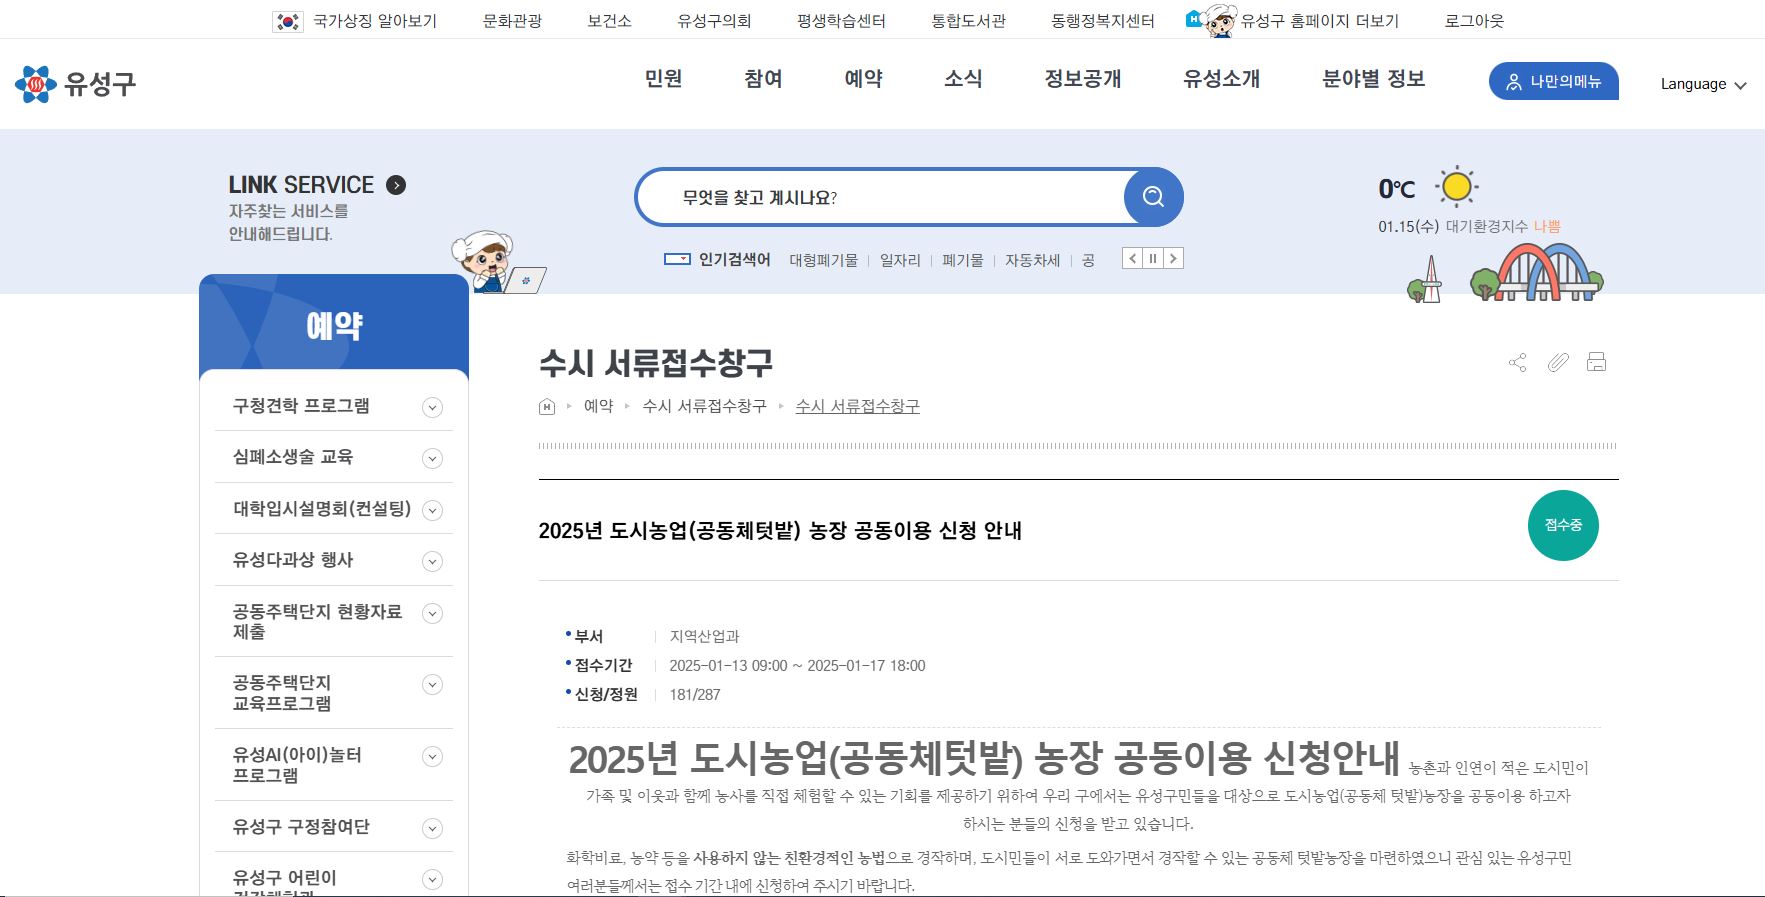This screenshot has width=1765, height=897.
Task: Expand 공동주택단지 현황자료 제출 item
Action: tap(432, 613)
